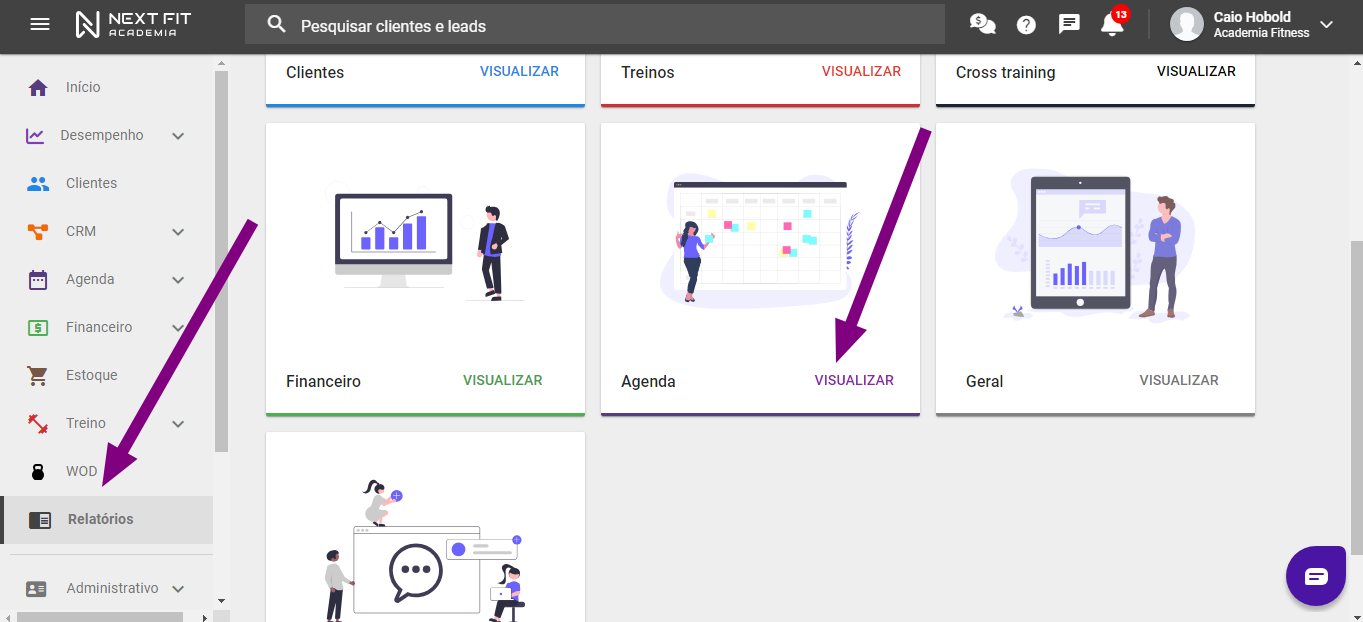The height and width of the screenshot is (622, 1363).
Task: Click the user avatar picture
Action: tap(1186, 24)
